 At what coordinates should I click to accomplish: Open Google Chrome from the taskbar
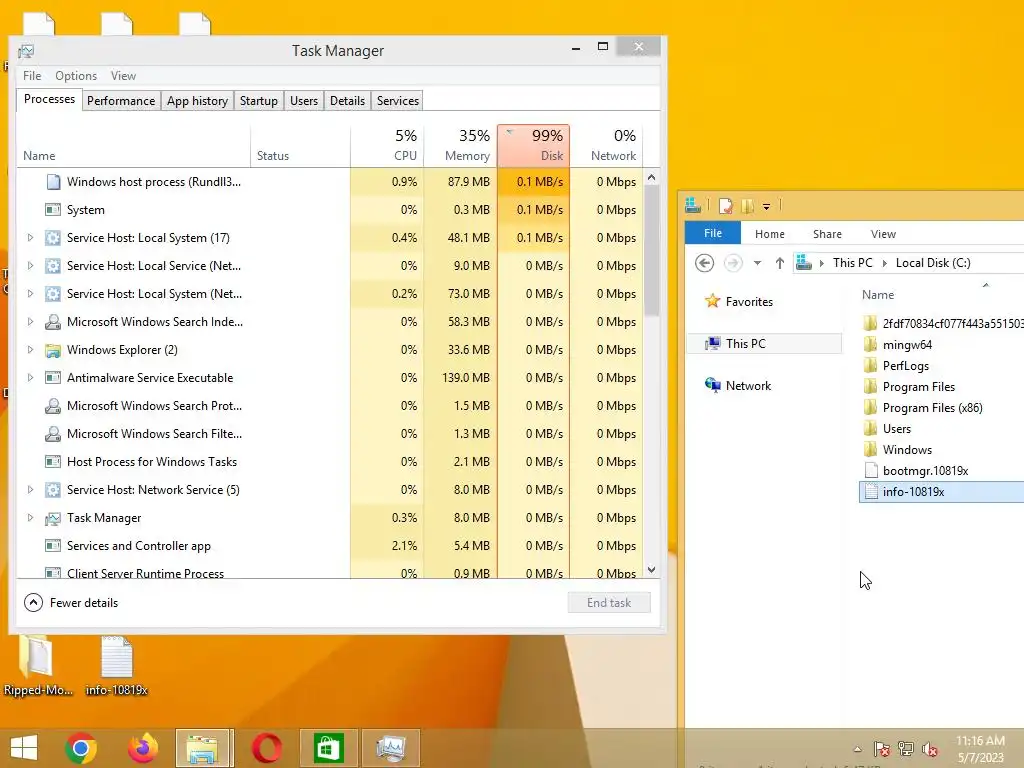81,748
